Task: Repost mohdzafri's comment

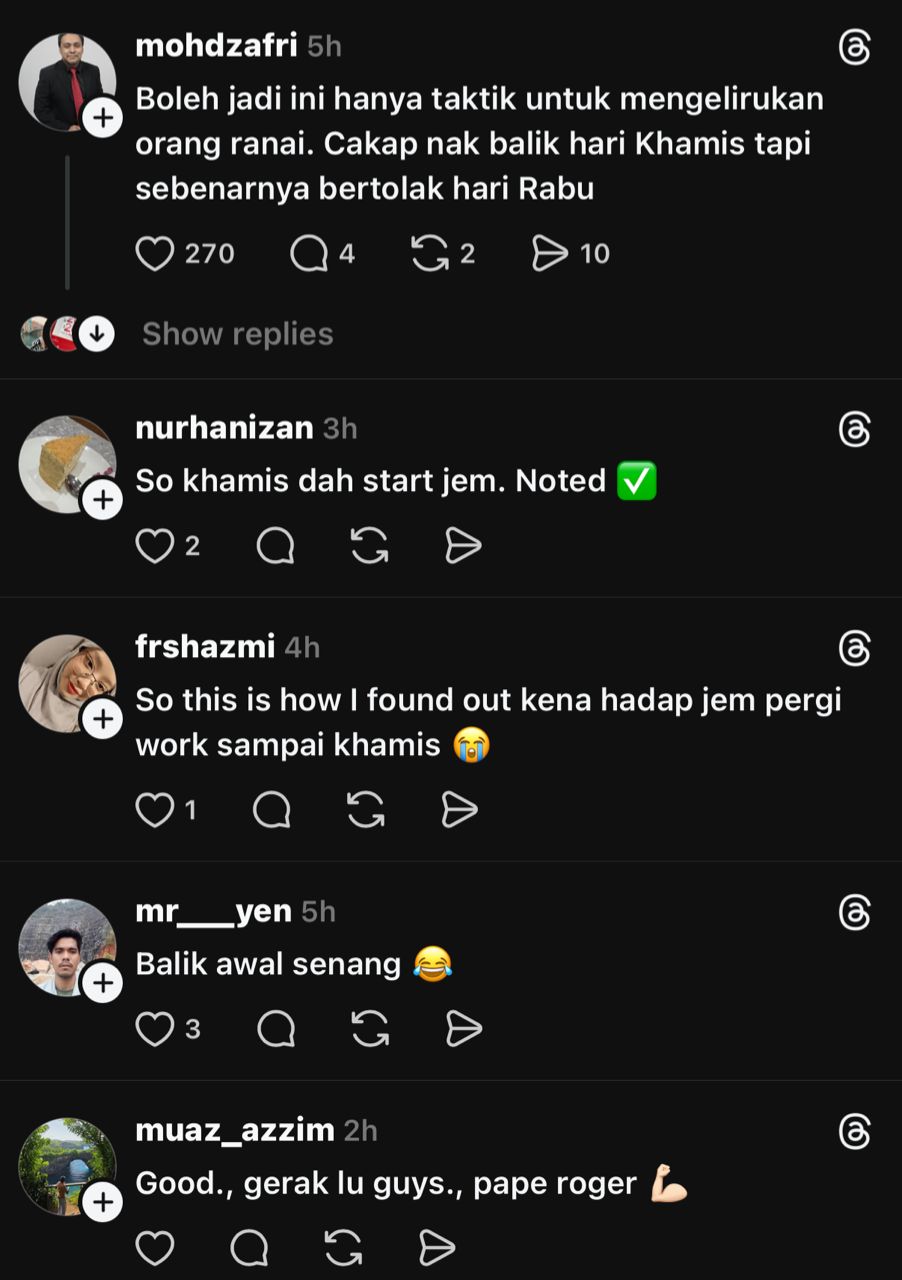Action: 430,254
